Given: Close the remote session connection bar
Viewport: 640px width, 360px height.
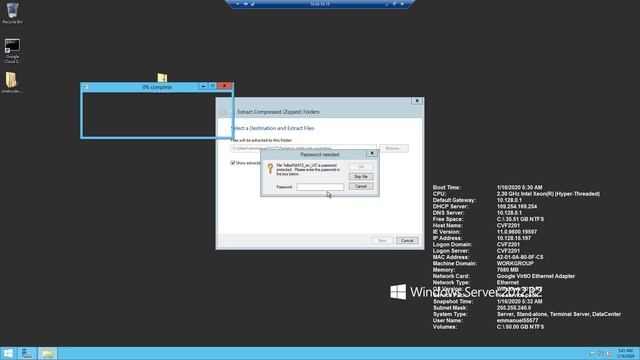Looking at the screenshot, I should click(x=402, y=4).
